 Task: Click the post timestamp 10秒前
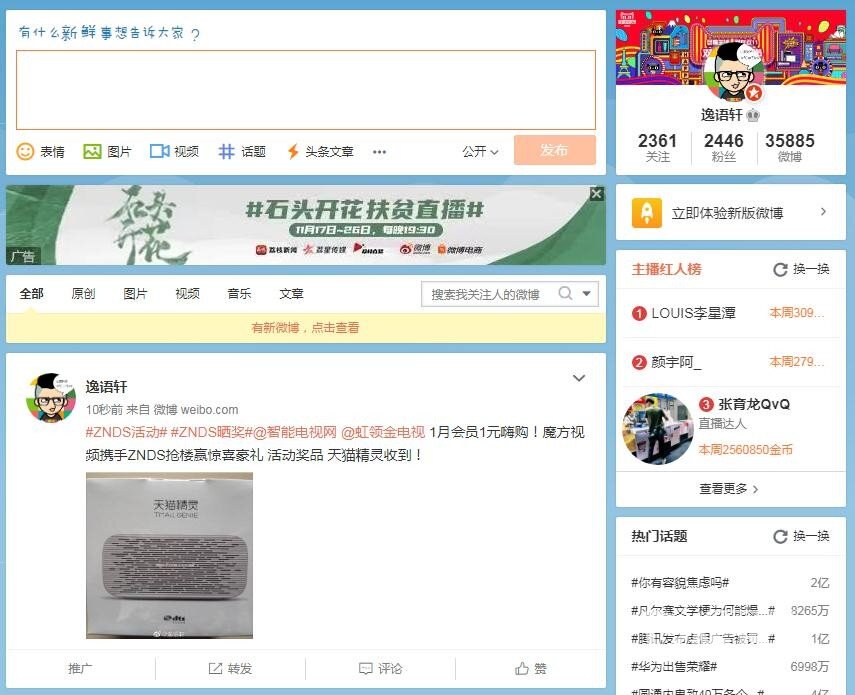click(104, 409)
